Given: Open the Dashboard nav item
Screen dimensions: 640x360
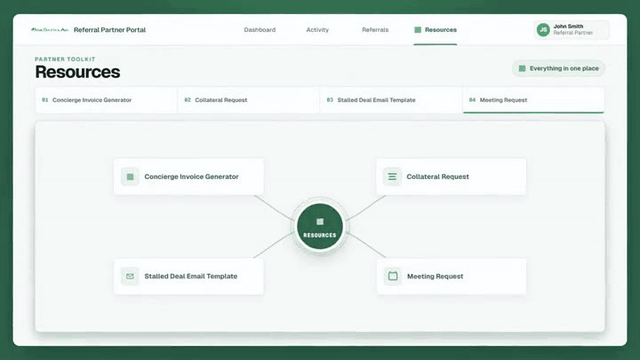Looking at the screenshot, I should coord(260,30).
